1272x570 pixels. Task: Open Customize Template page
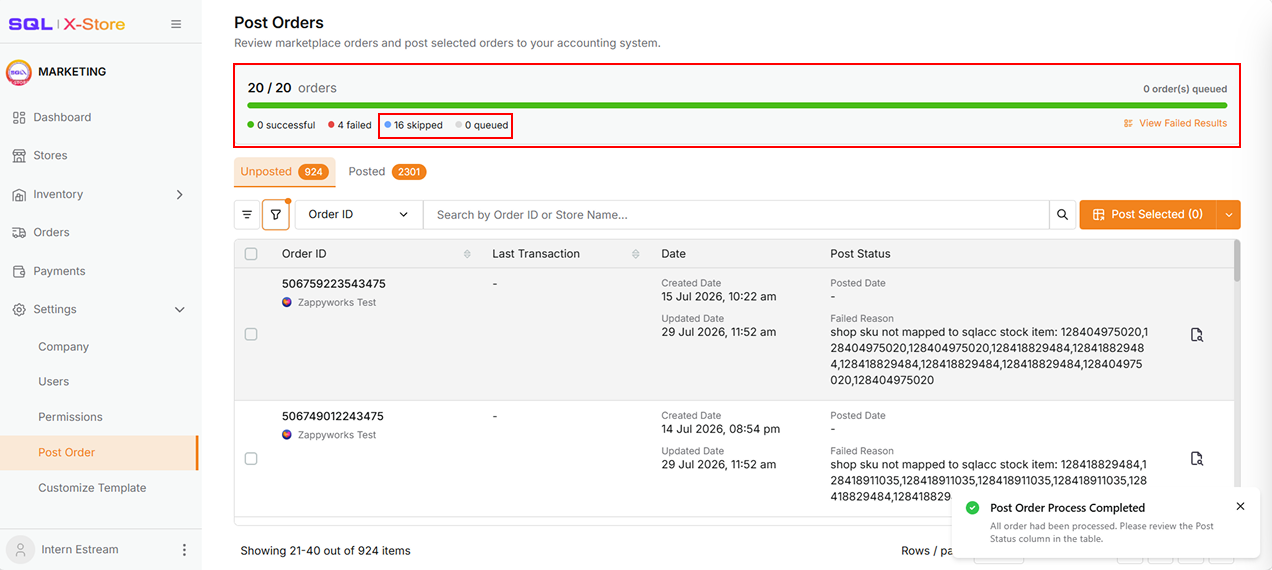pyautogui.click(x=92, y=488)
